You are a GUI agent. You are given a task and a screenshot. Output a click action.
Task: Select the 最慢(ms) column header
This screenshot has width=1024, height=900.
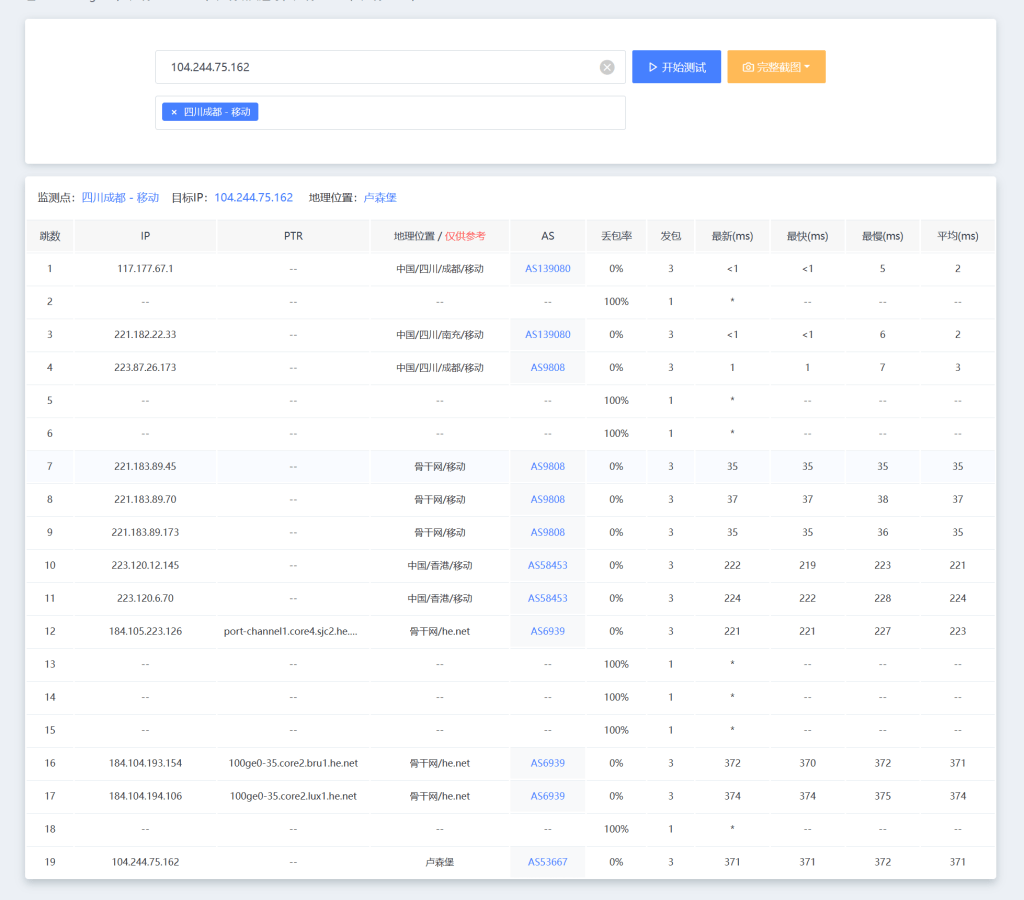882,236
